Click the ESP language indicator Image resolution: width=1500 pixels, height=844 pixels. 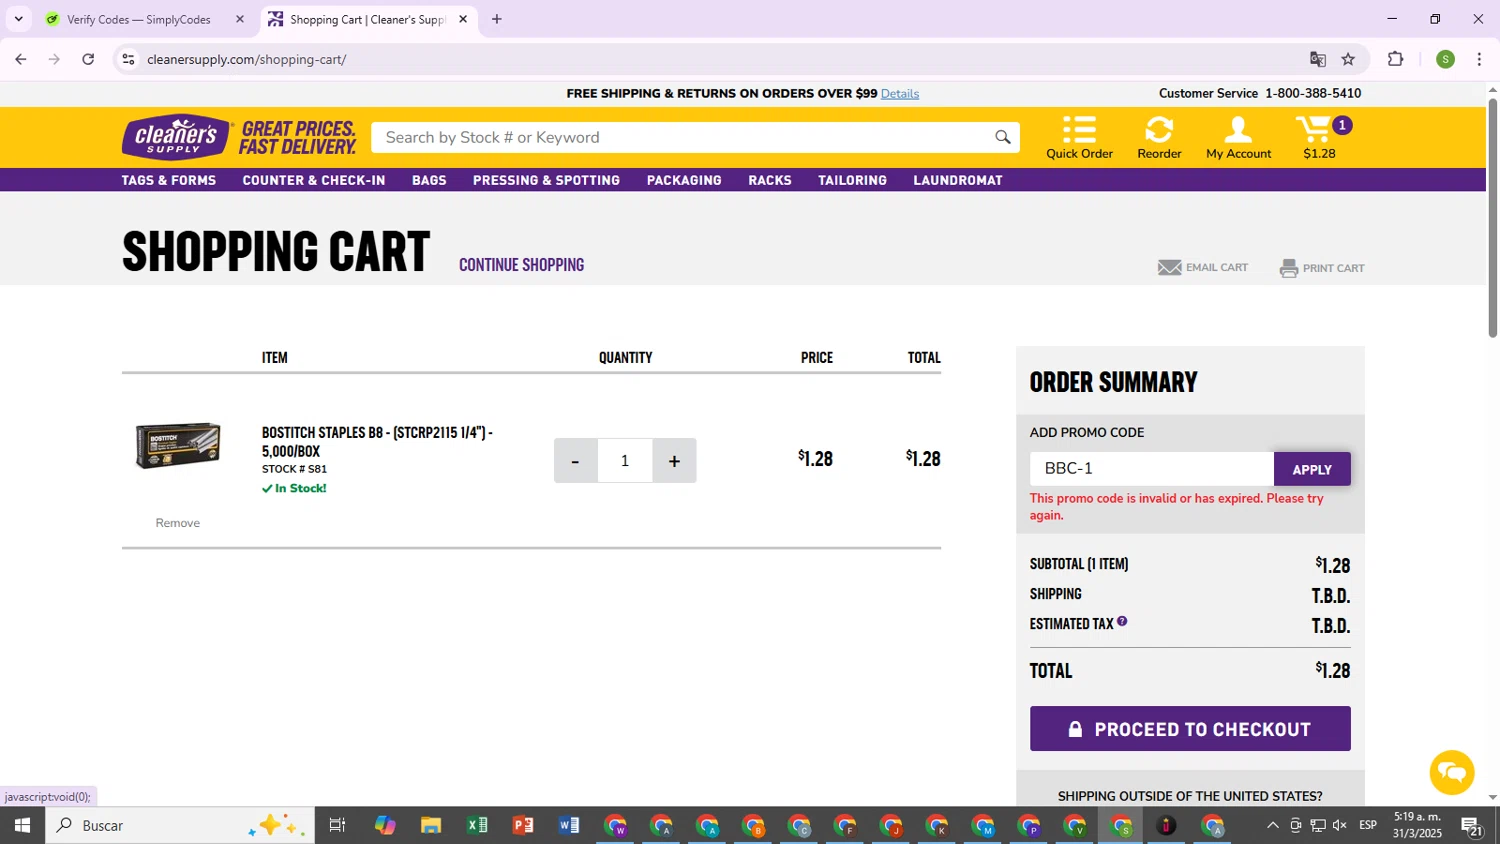(x=1368, y=825)
